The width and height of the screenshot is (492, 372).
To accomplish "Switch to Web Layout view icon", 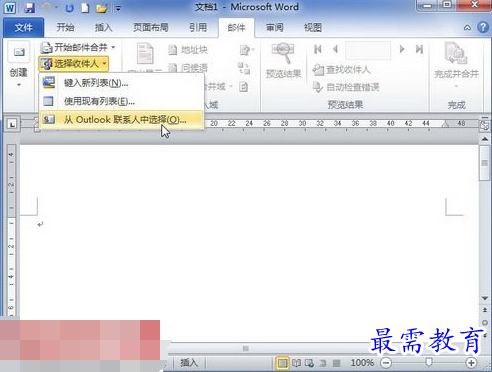I will point(309,363).
